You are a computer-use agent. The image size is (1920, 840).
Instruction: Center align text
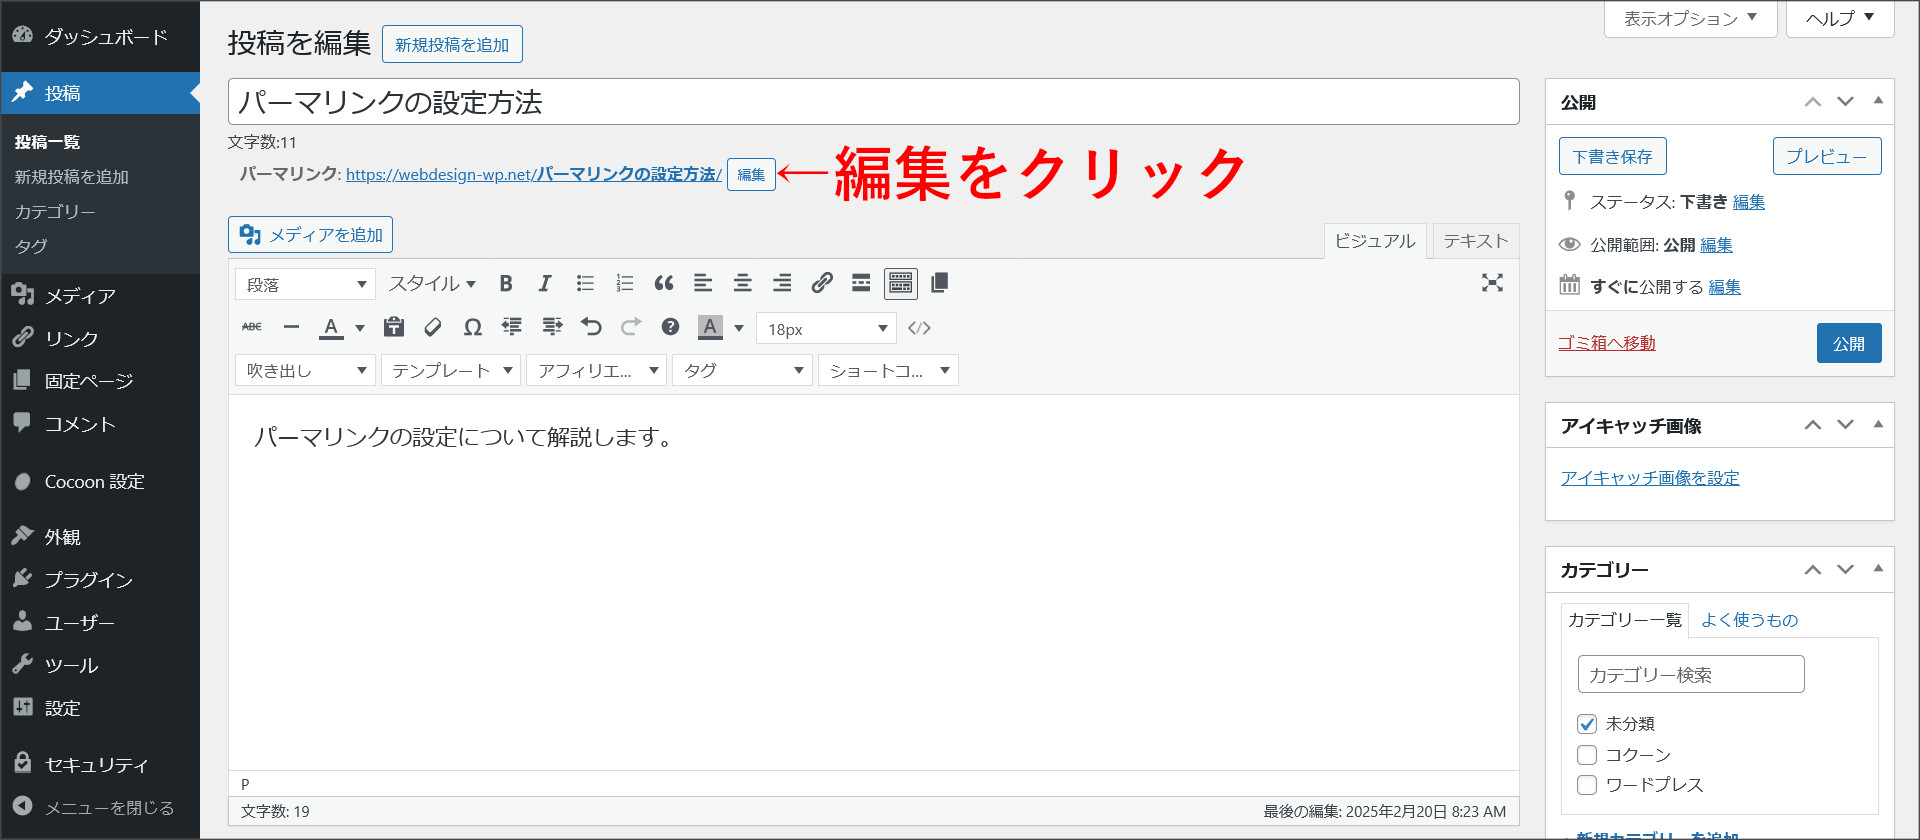tap(743, 284)
